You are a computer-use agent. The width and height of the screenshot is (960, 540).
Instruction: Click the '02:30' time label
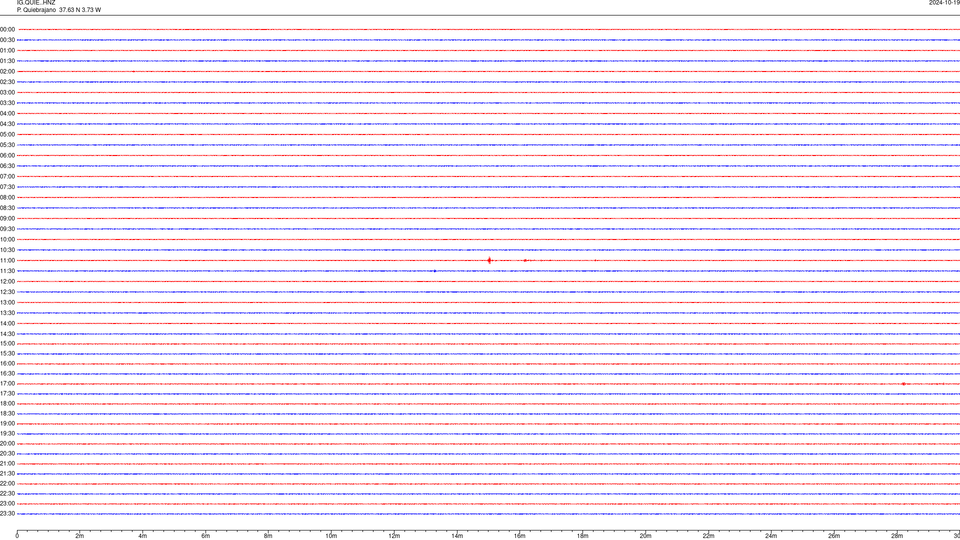[7, 82]
